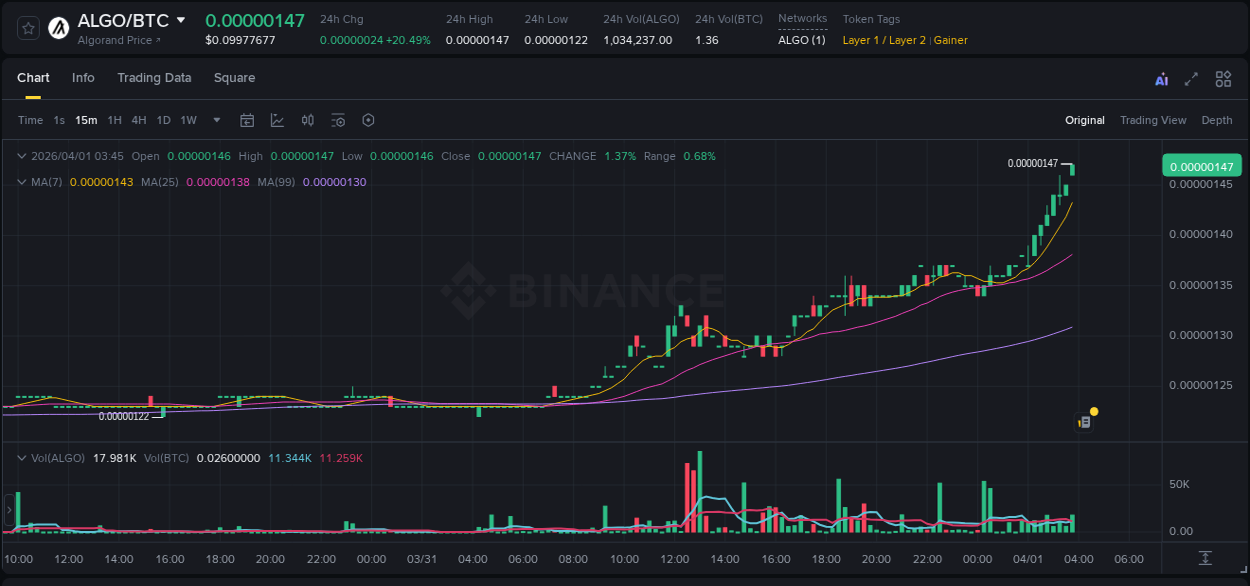Switch to Depth chart view
1250x586 pixels.
(1216, 120)
